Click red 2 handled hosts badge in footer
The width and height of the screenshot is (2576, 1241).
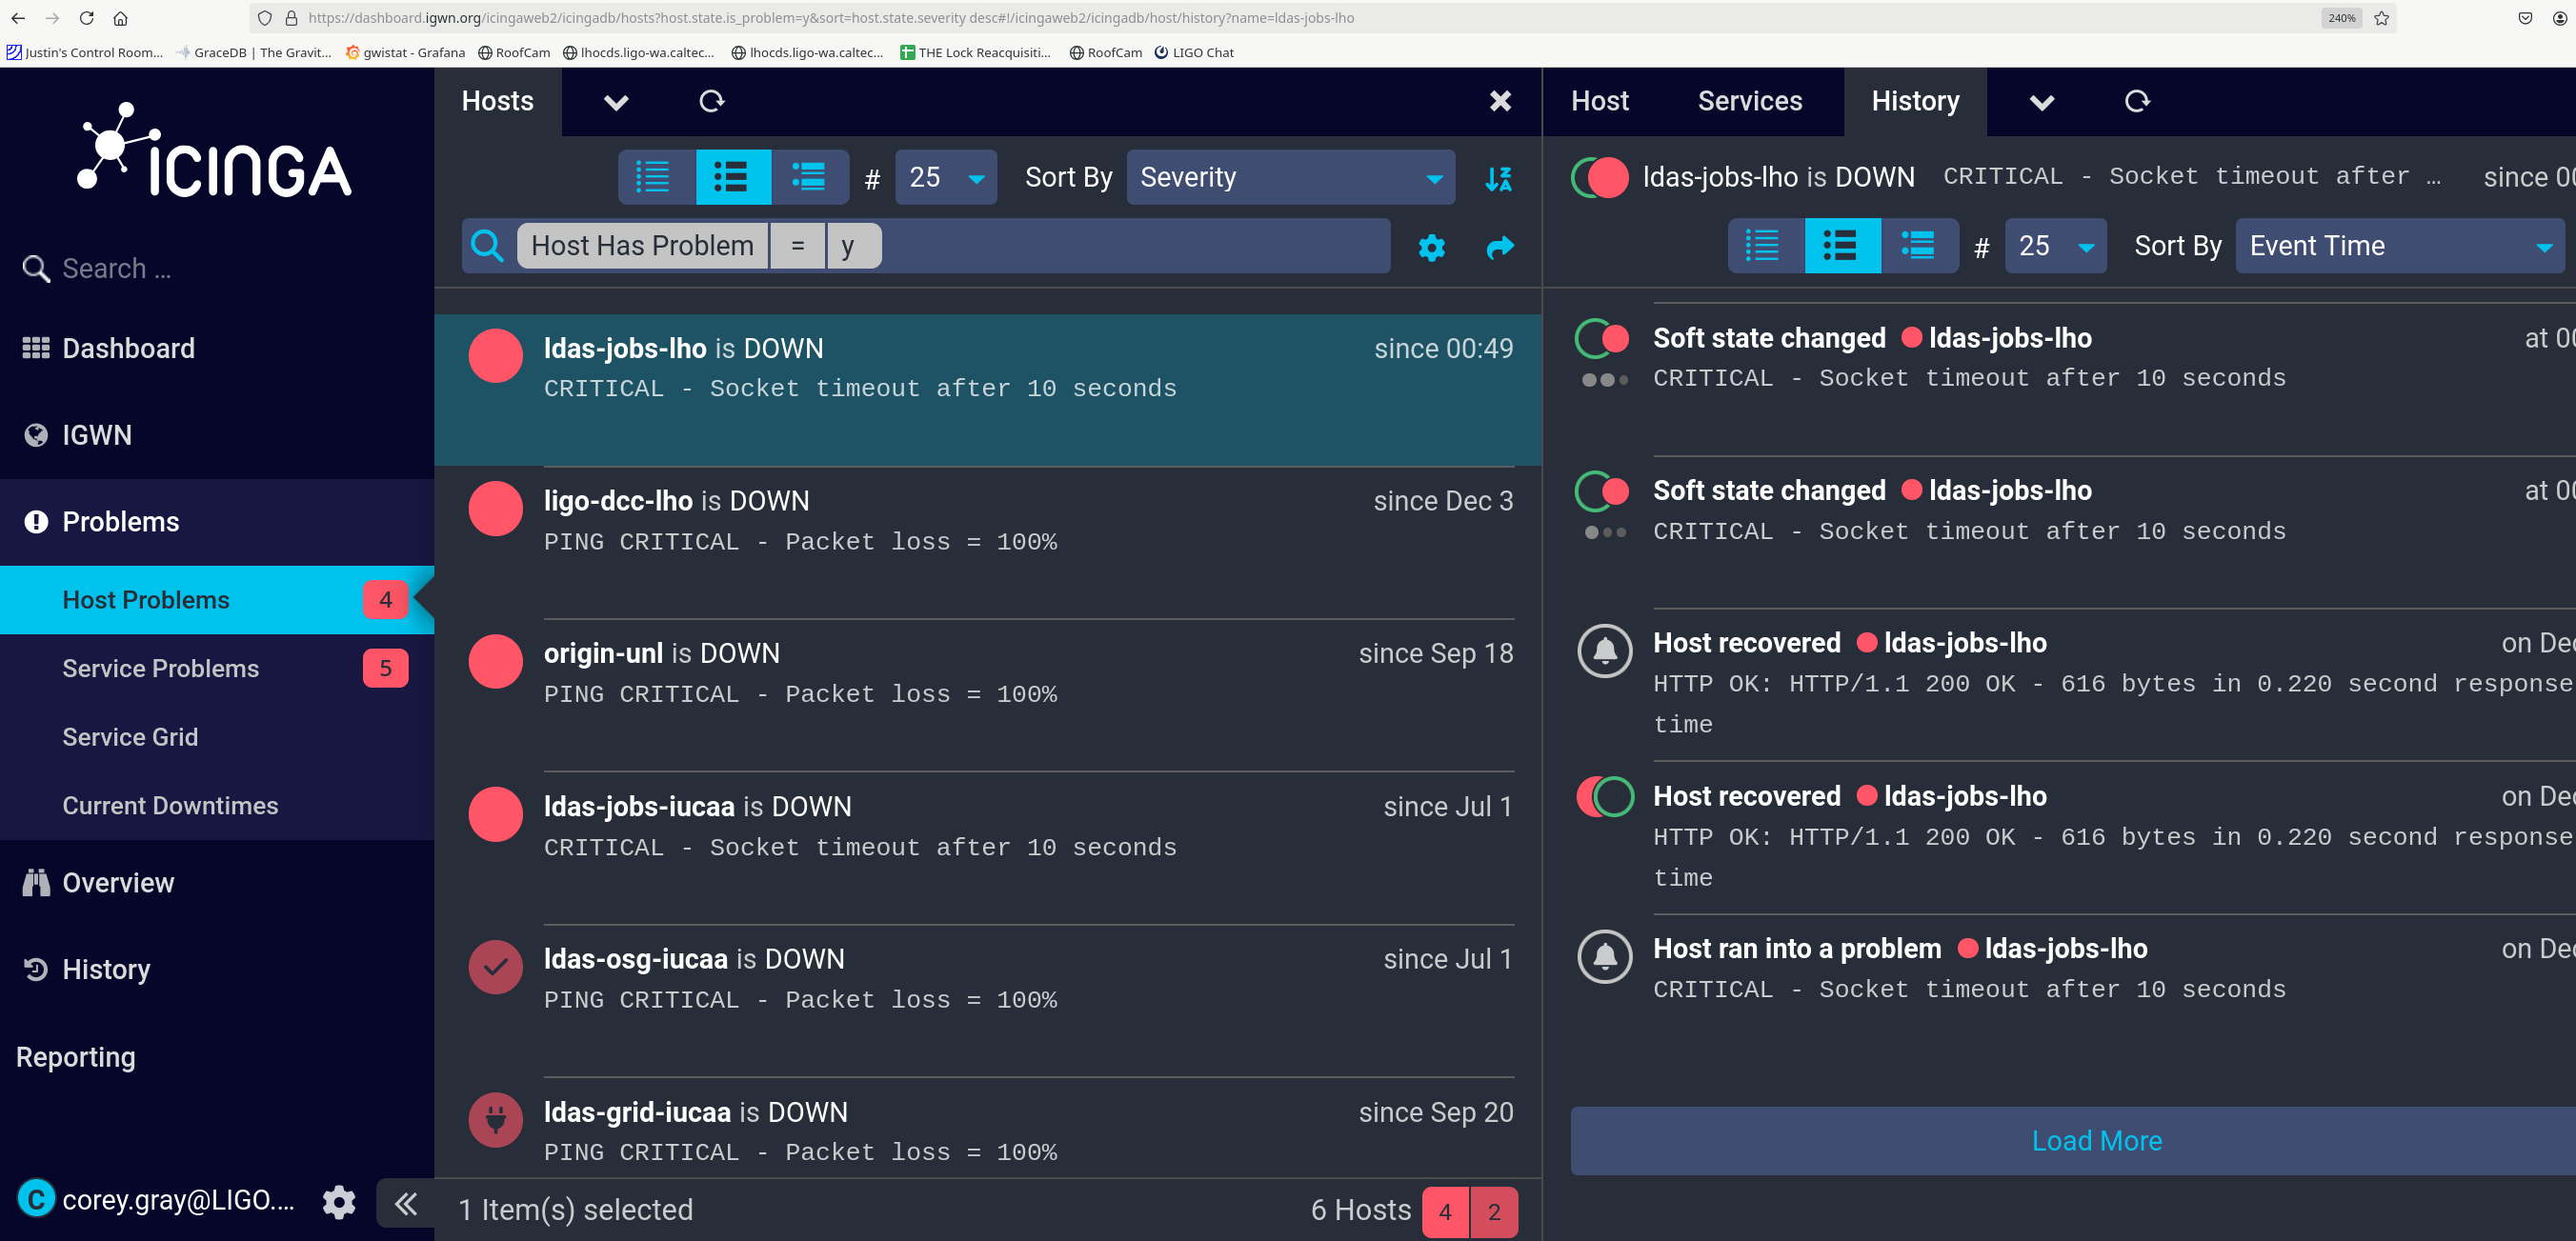coord(1494,1212)
